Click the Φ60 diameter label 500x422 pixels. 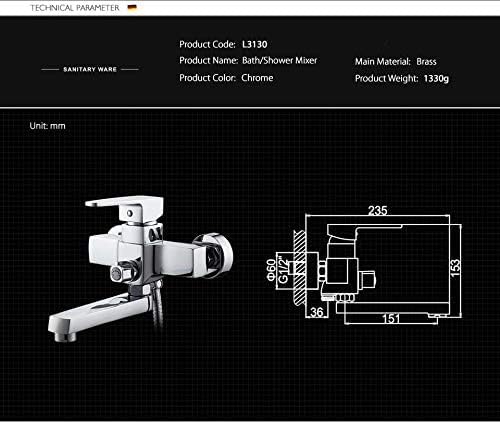(271, 271)
